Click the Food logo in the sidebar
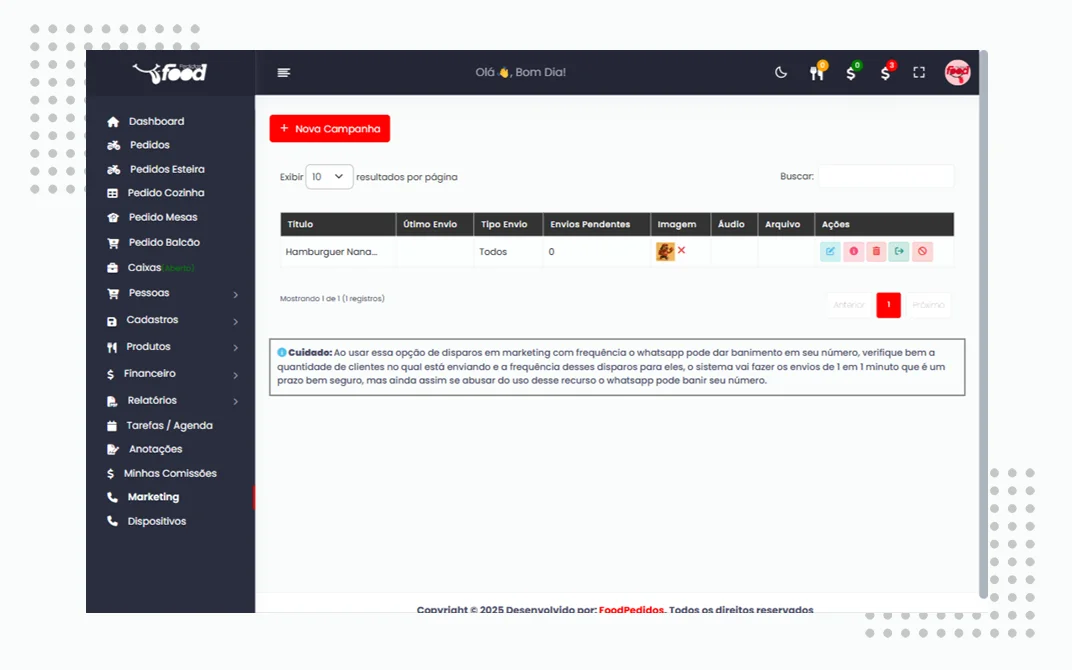Image resolution: width=1072 pixels, height=670 pixels. click(x=170, y=72)
